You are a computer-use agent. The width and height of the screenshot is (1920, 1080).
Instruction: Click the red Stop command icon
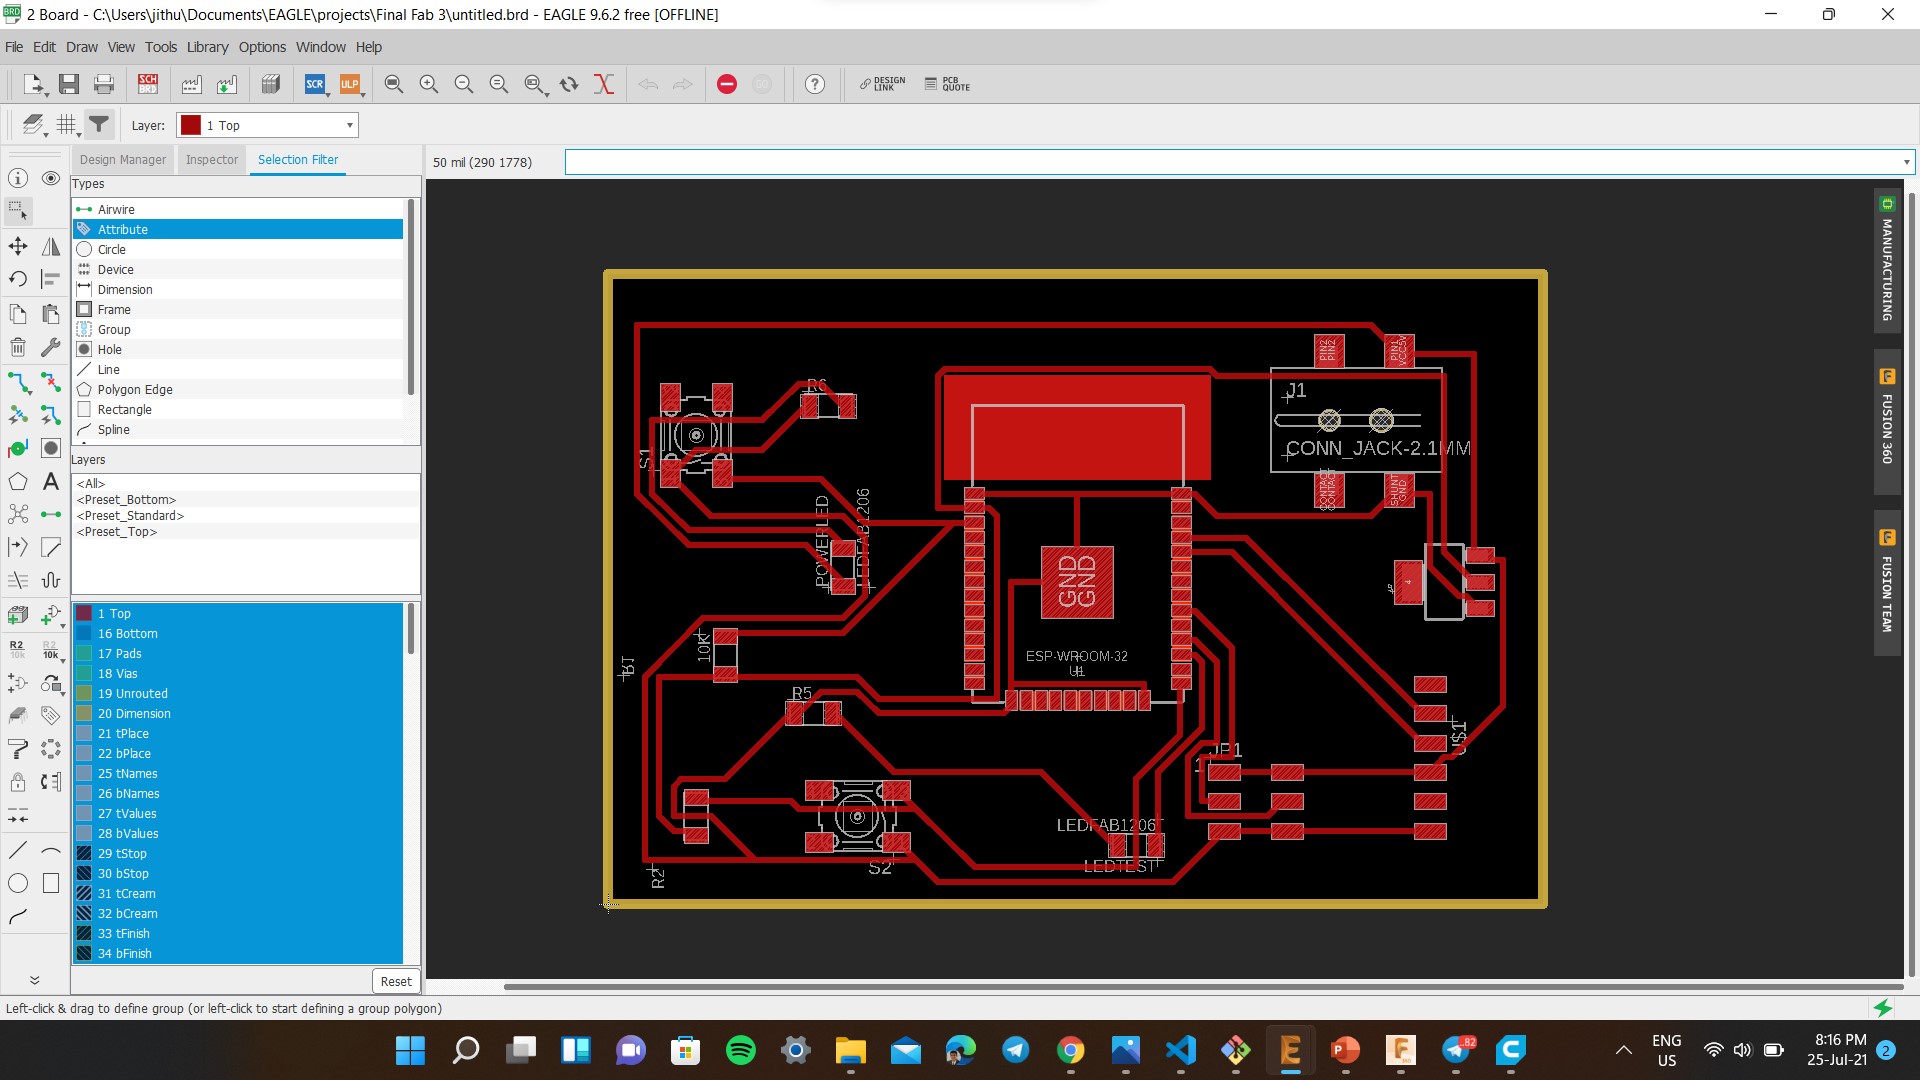[x=727, y=85]
